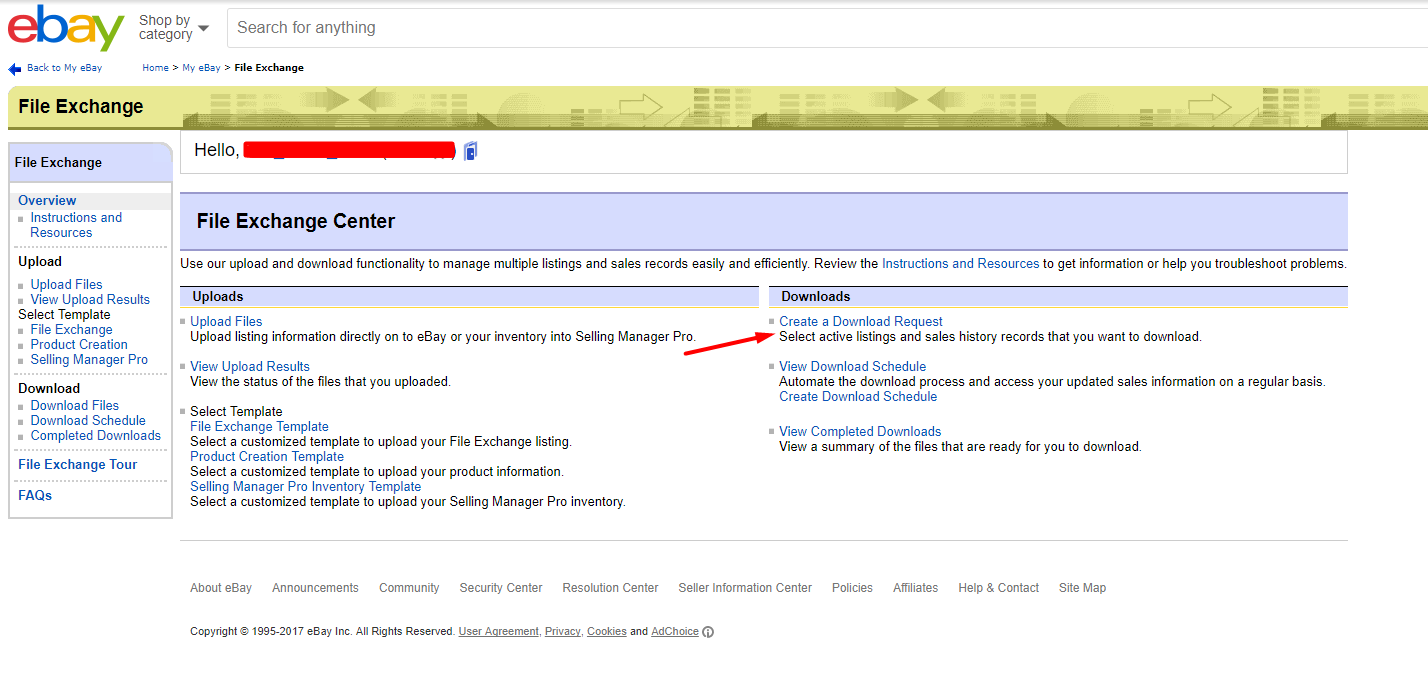Open Download Schedule in the sidebar

pyautogui.click(x=88, y=421)
